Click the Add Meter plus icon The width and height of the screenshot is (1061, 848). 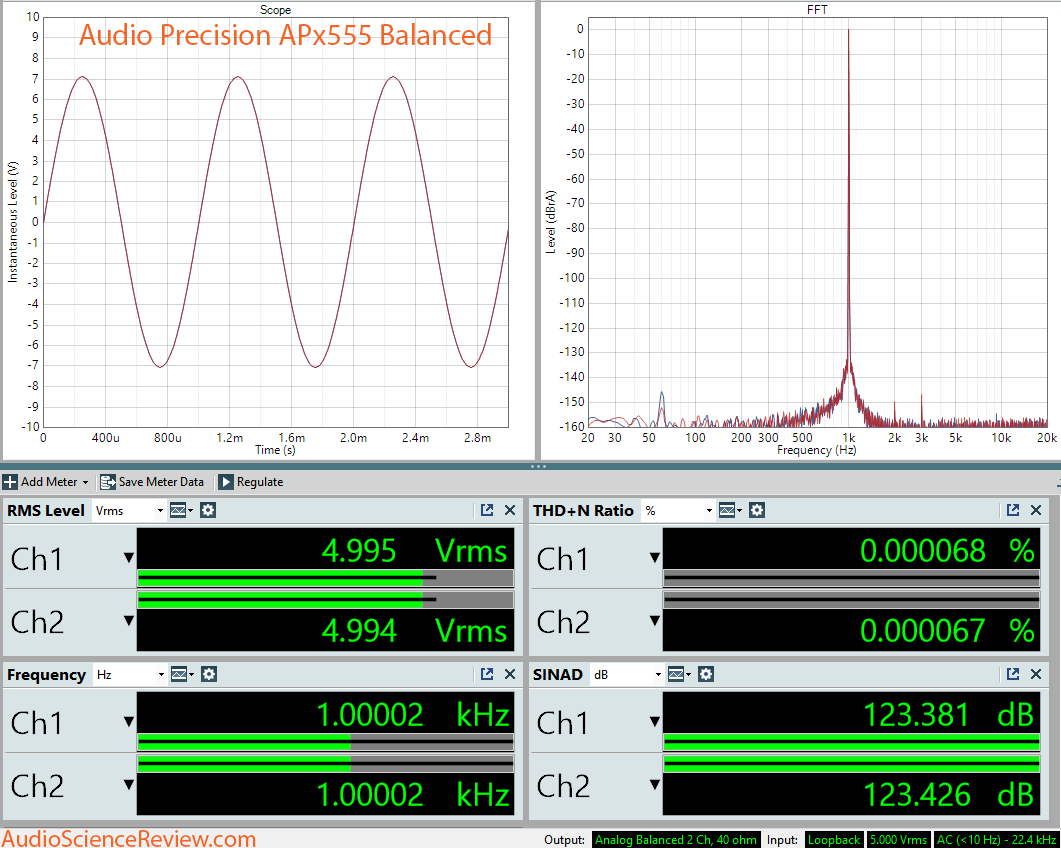10,482
